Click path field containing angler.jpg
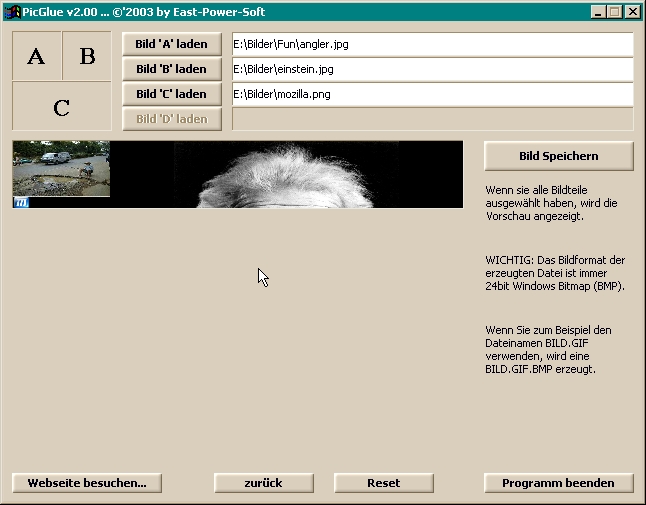The image size is (646, 505). point(433,44)
